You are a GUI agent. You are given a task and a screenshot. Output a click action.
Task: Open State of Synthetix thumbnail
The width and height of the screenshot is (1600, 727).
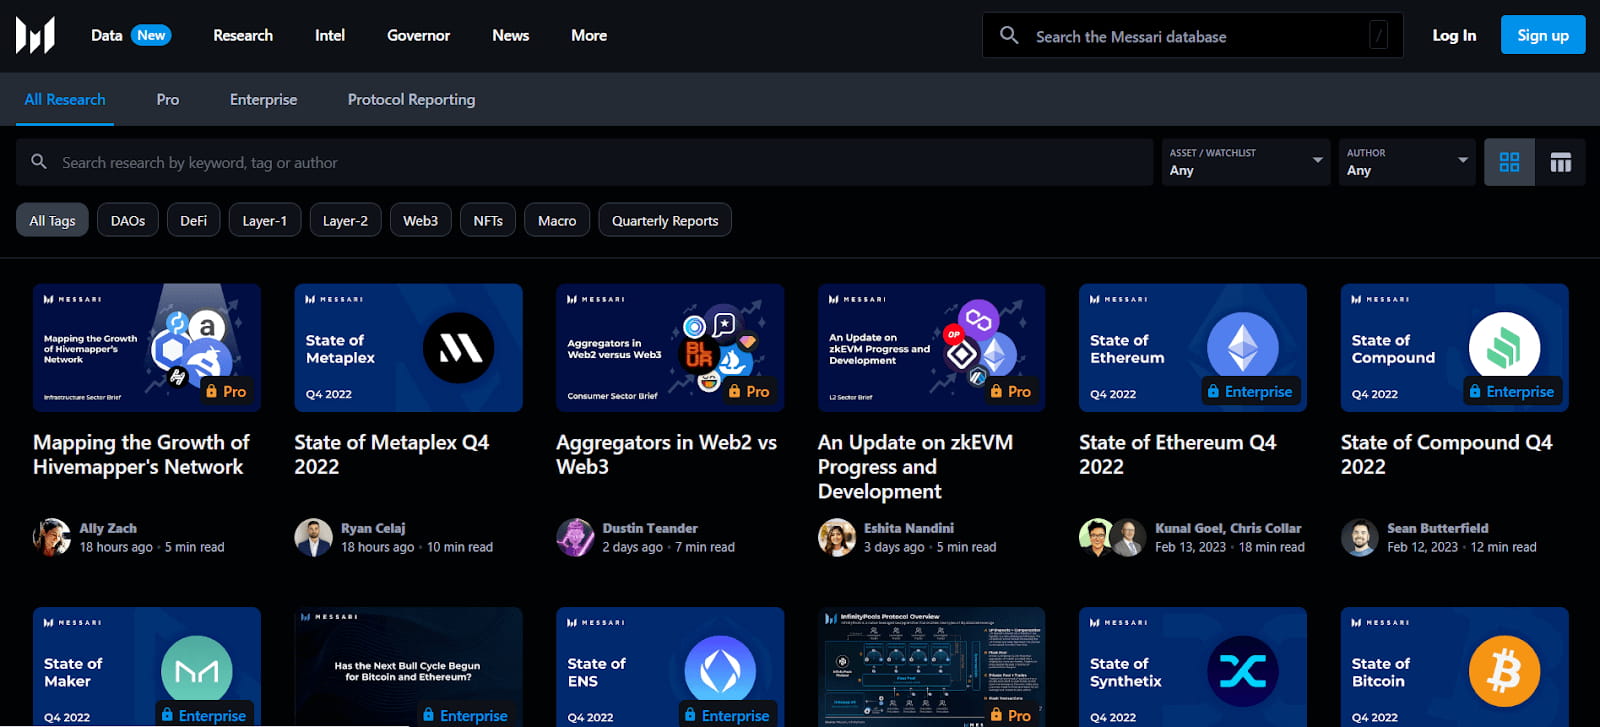(x=1193, y=667)
